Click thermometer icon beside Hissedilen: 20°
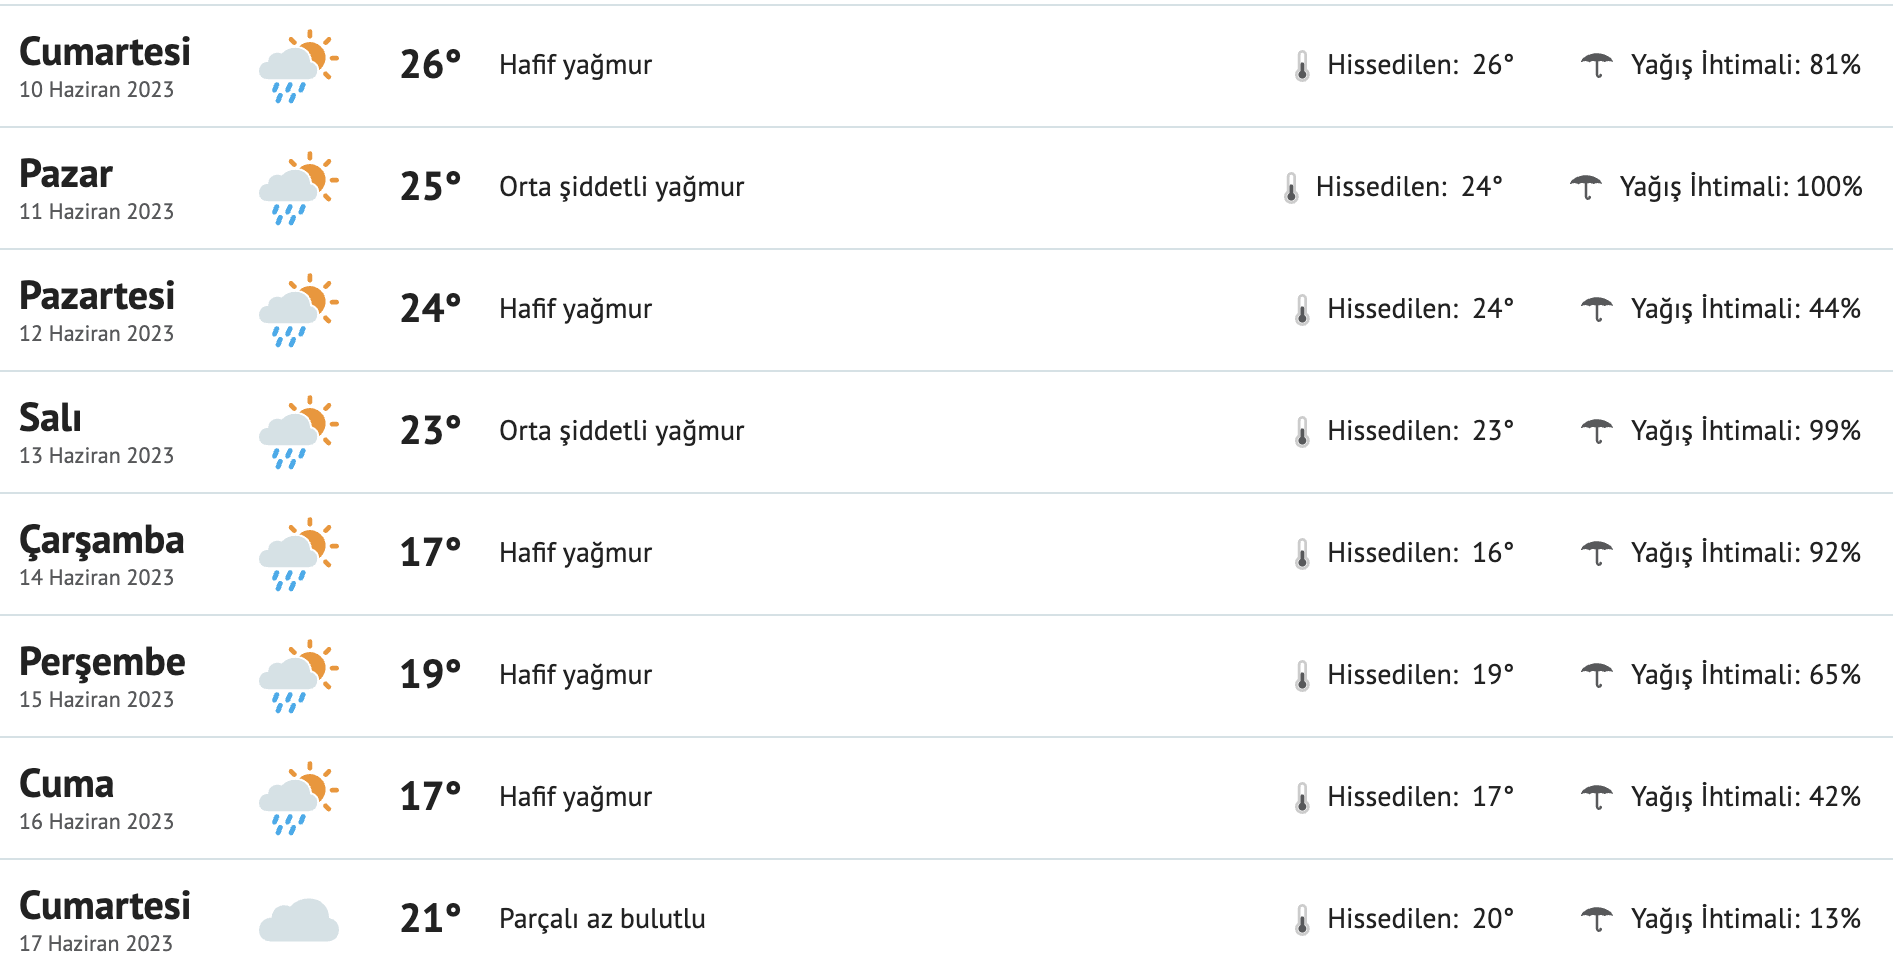This screenshot has height=979, width=1893. [1302, 920]
